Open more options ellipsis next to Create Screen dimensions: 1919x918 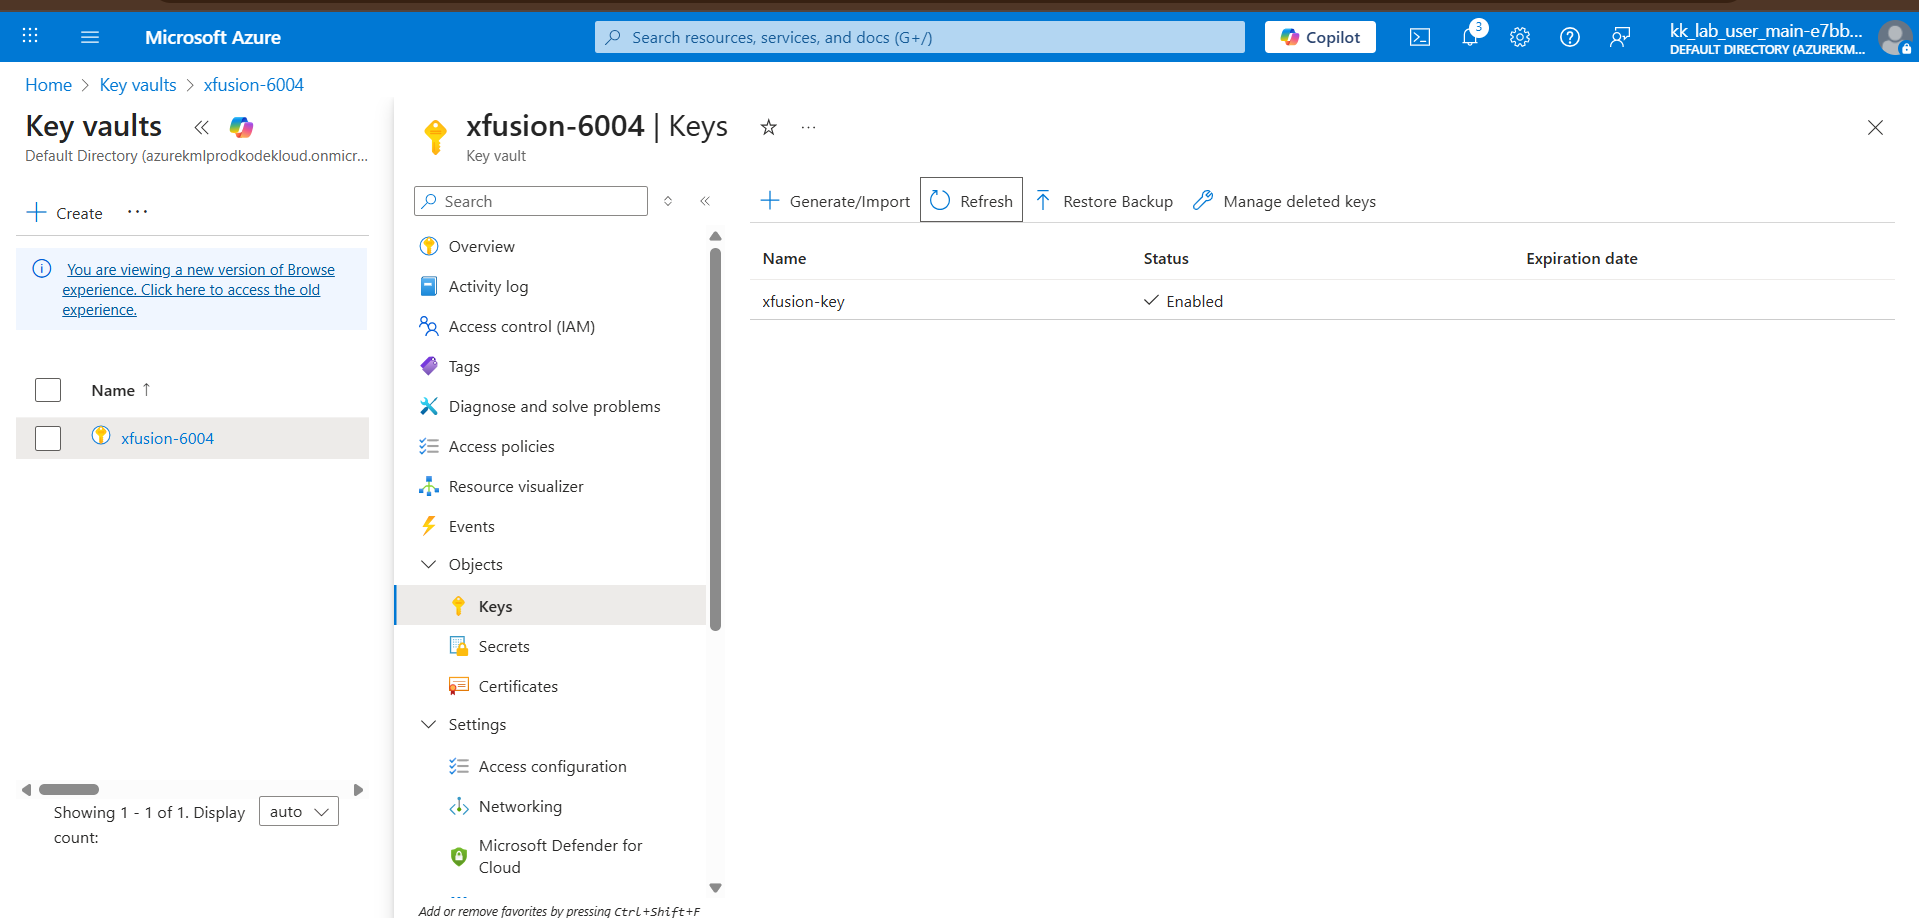(138, 212)
